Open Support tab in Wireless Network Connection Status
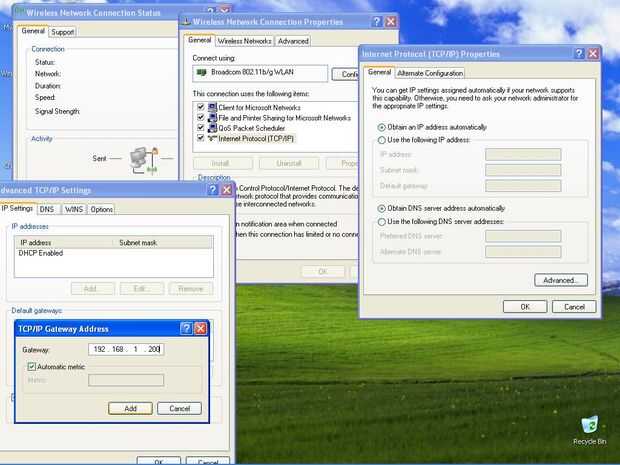This screenshot has width=620, height=465. coord(62,32)
